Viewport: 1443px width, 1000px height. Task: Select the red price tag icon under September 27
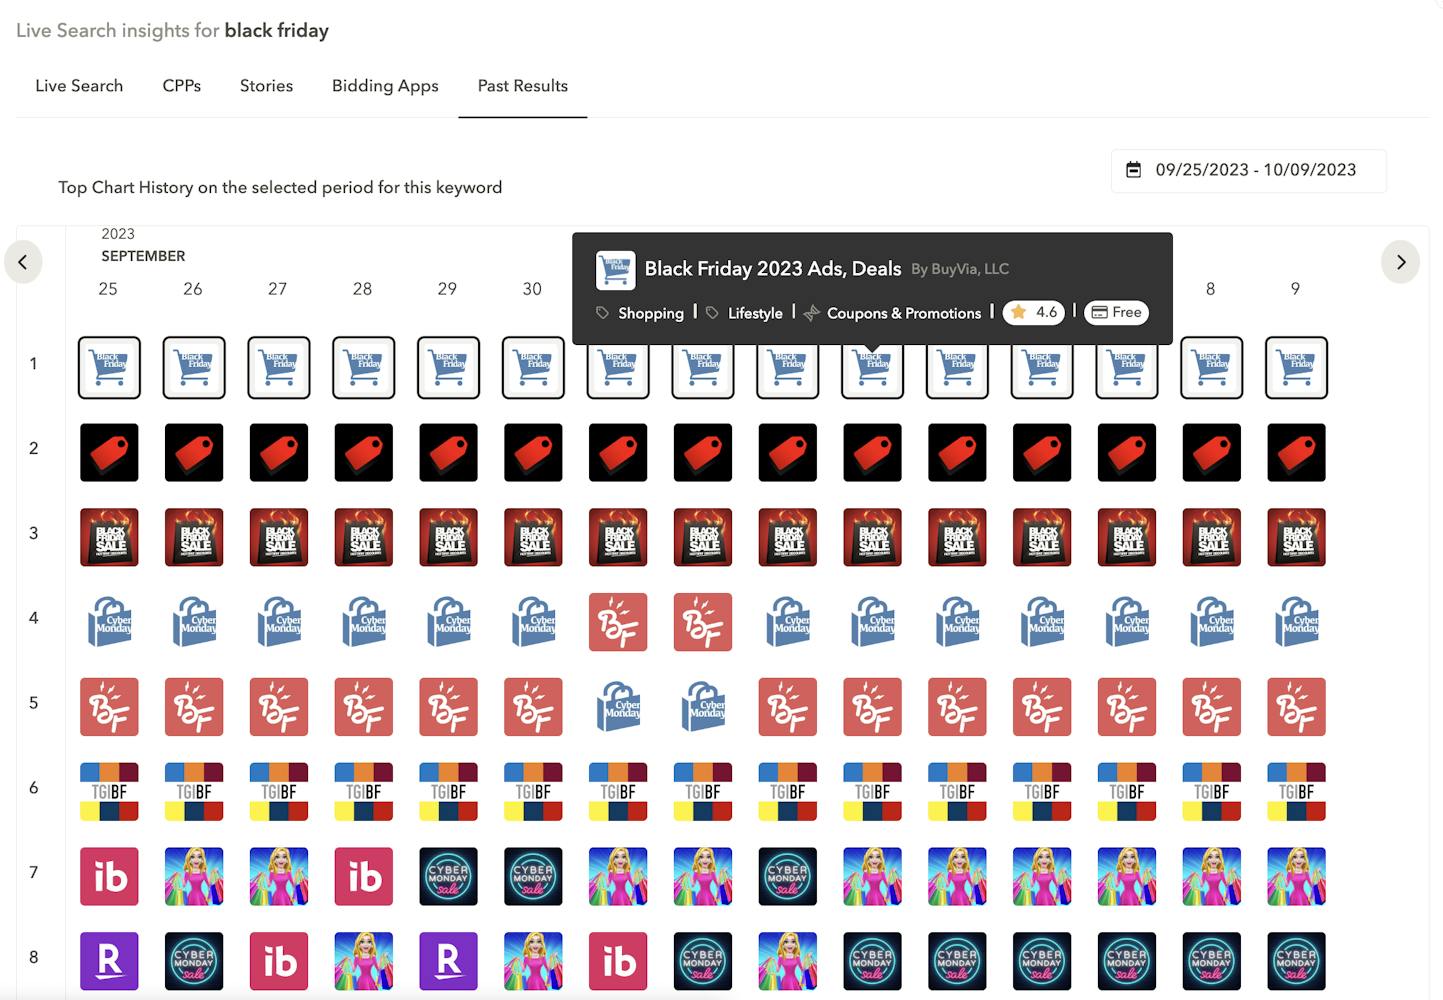[x=279, y=452]
